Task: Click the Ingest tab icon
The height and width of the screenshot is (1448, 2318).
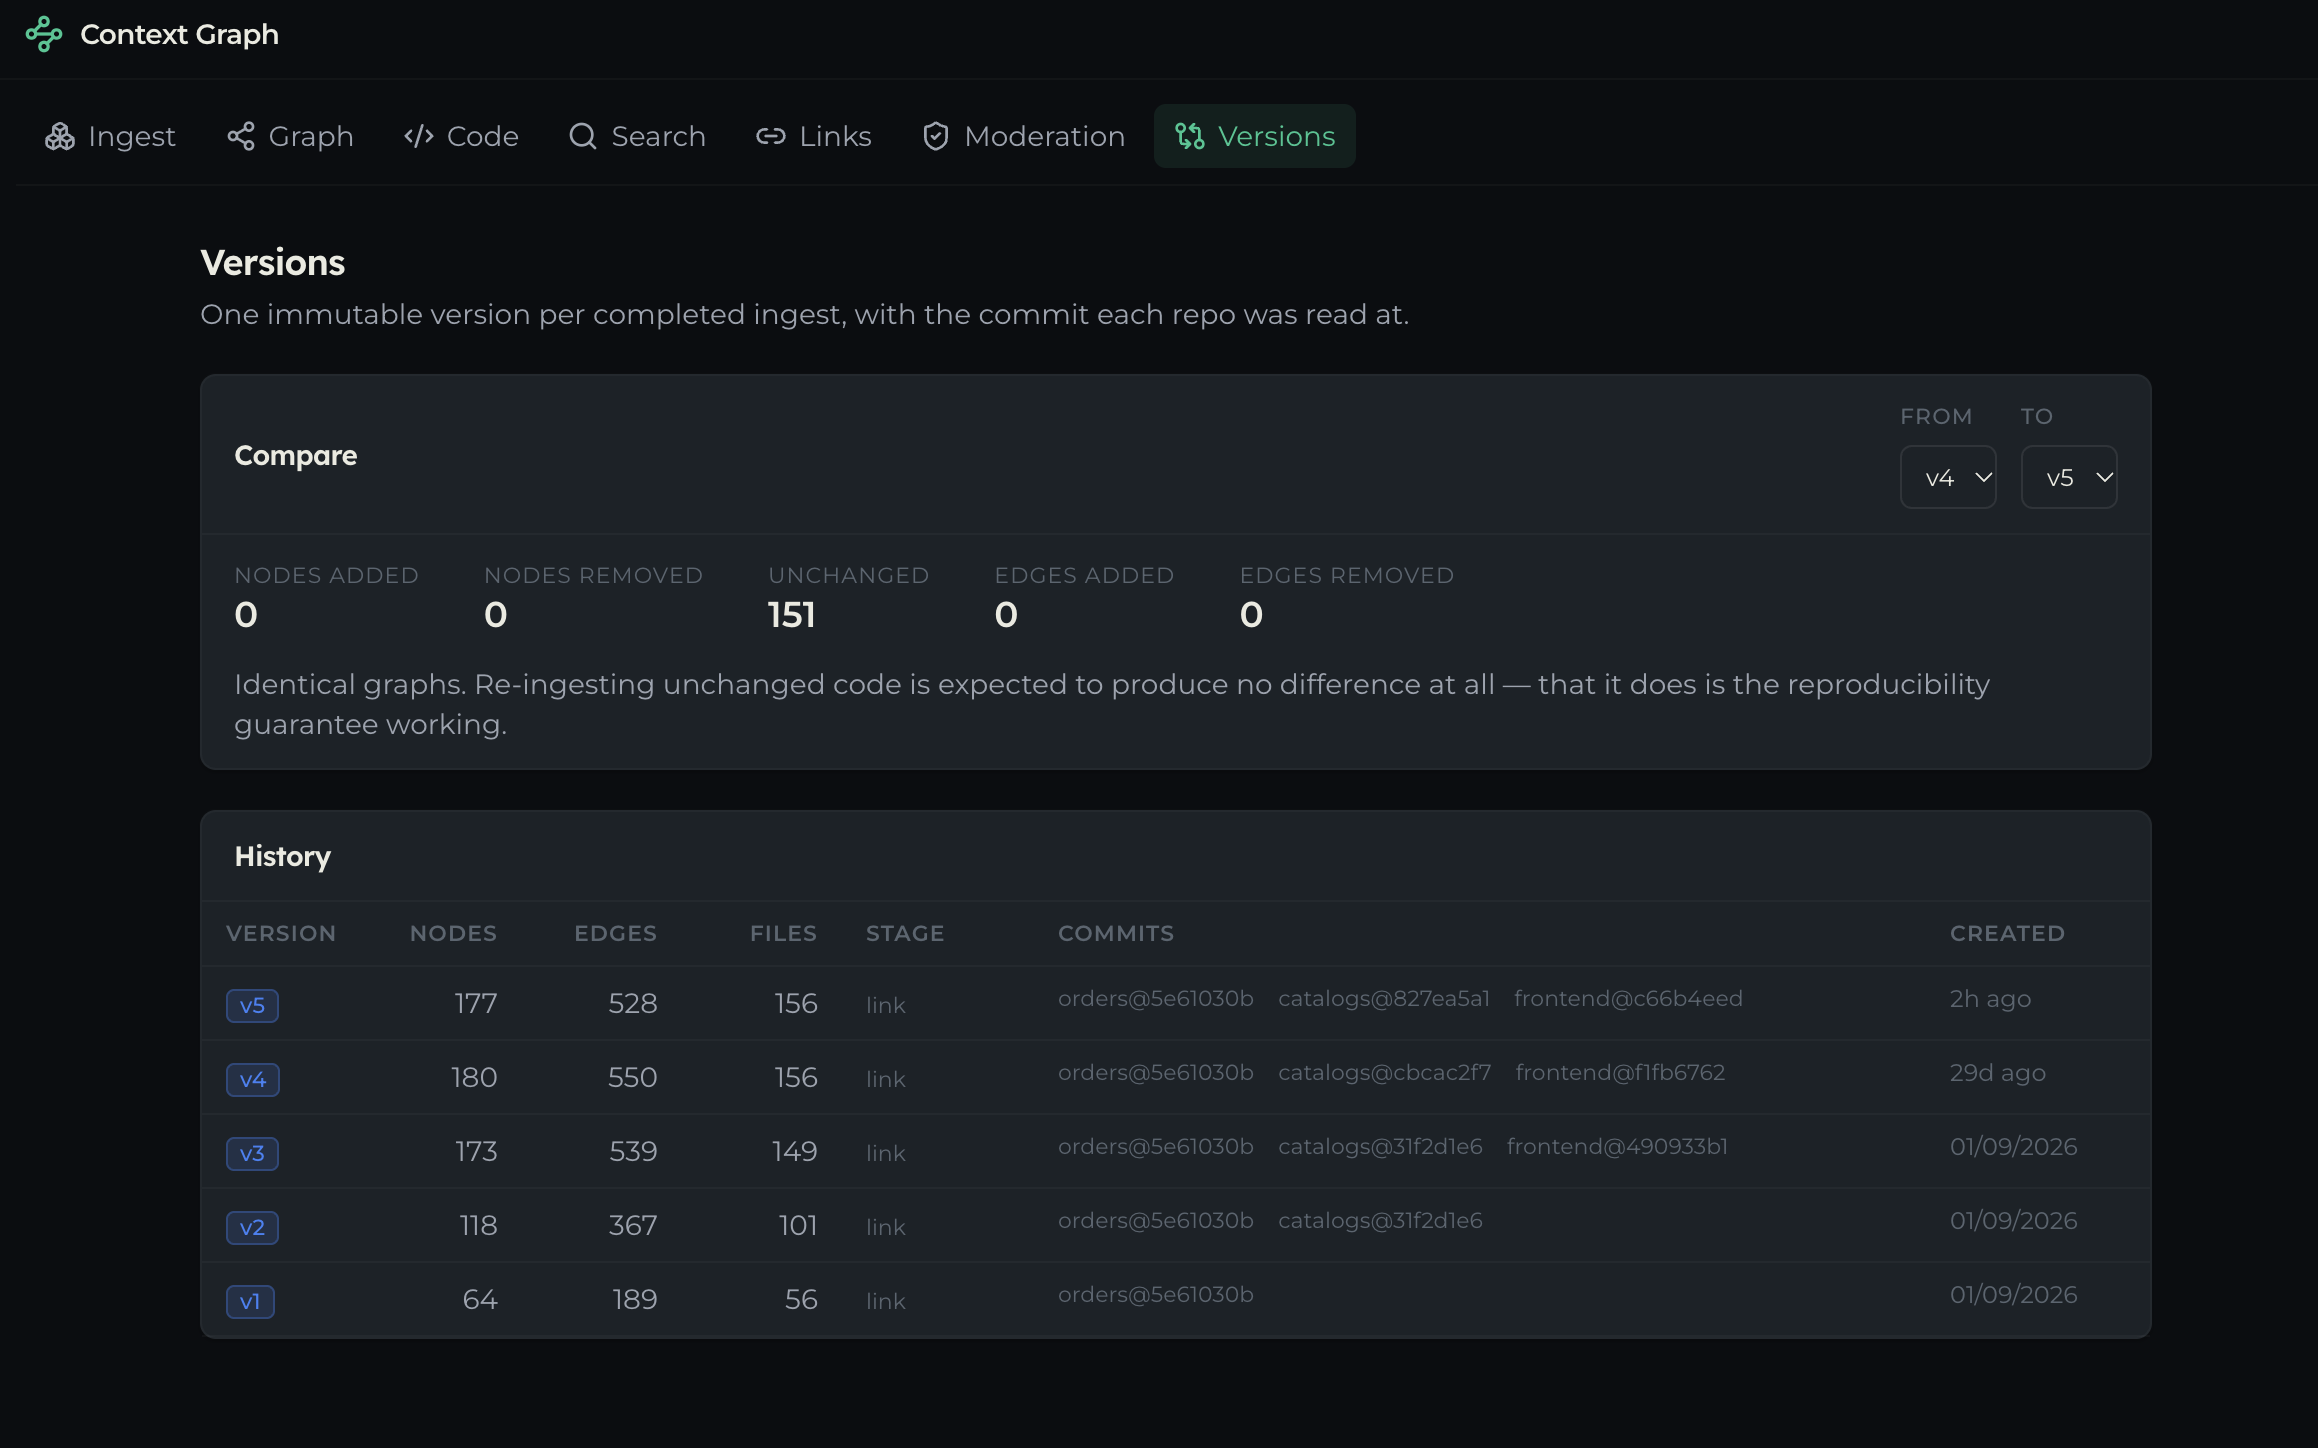Action: pyautogui.click(x=60, y=136)
